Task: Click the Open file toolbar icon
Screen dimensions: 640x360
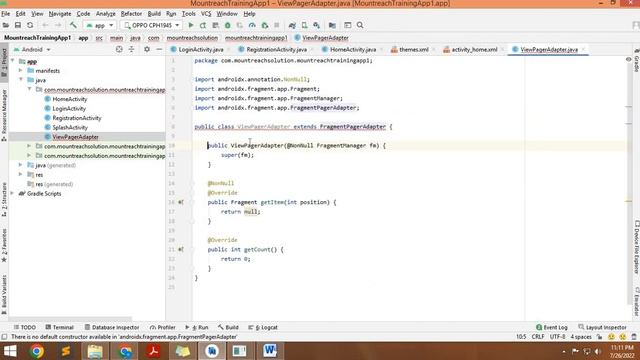Action: click(6, 25)
